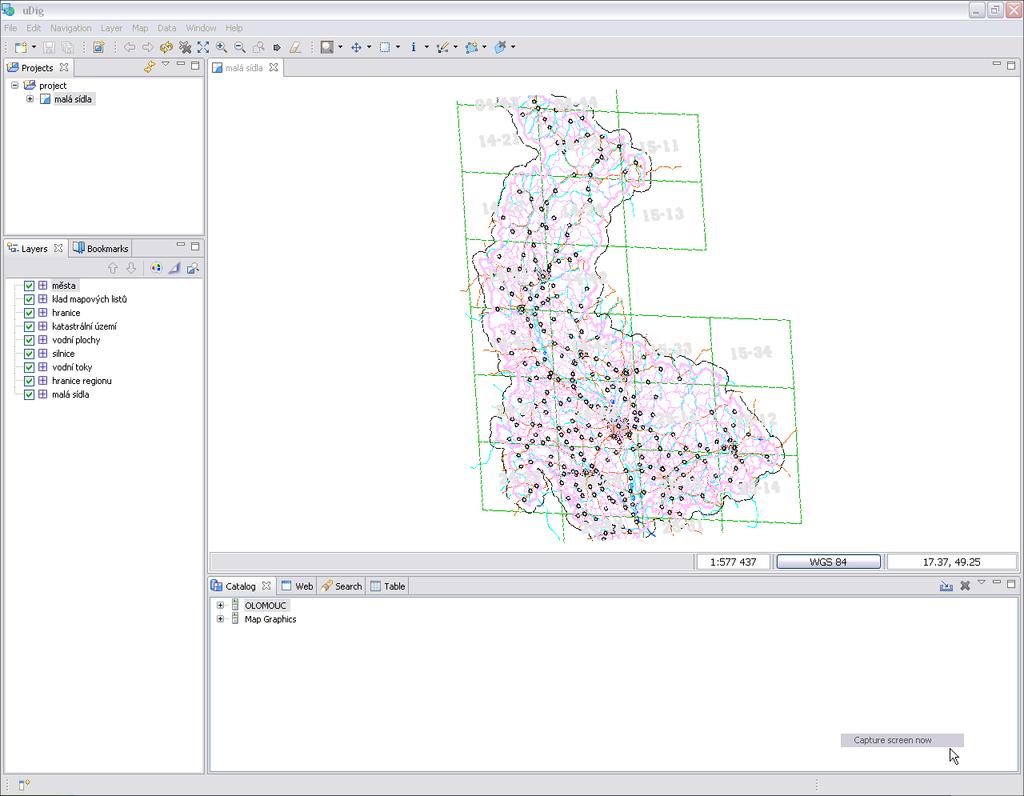1024x796 pixels.
Task: Click the Zoom to selection icon
Action: coord(259,47)
